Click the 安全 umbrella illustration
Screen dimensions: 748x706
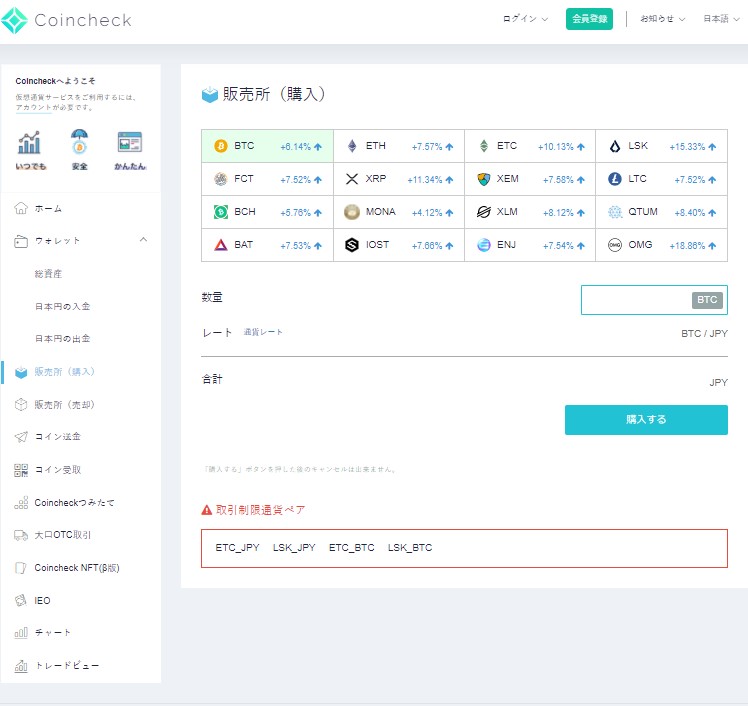click(x=79, y=141)
